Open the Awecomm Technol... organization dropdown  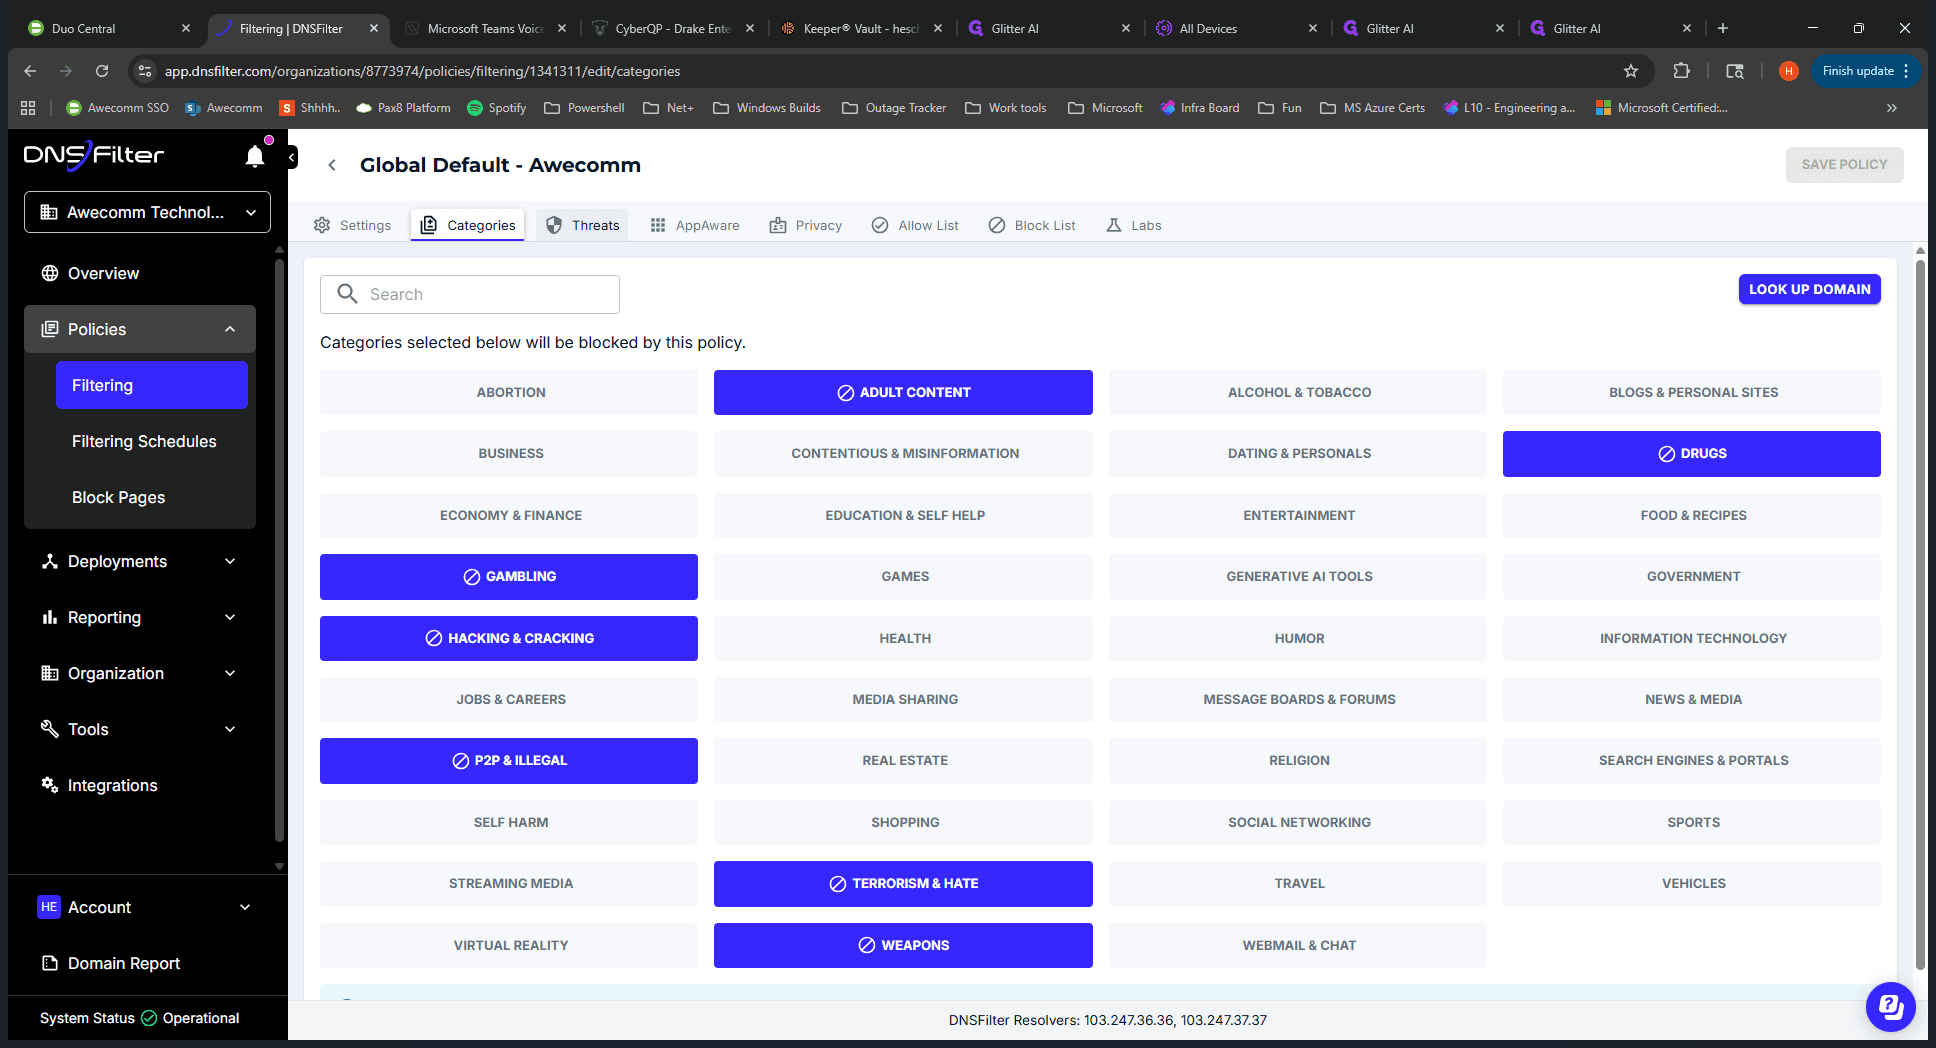pos(147,212)
